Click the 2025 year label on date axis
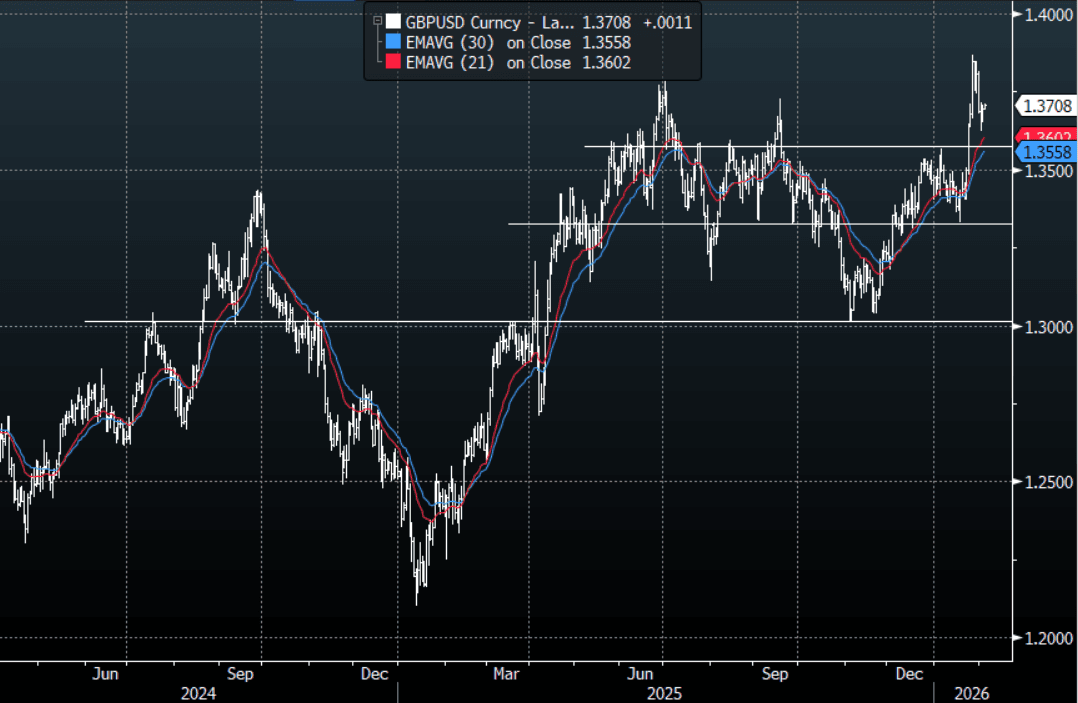The image size is (1078, 703). [x=665, y=691]
